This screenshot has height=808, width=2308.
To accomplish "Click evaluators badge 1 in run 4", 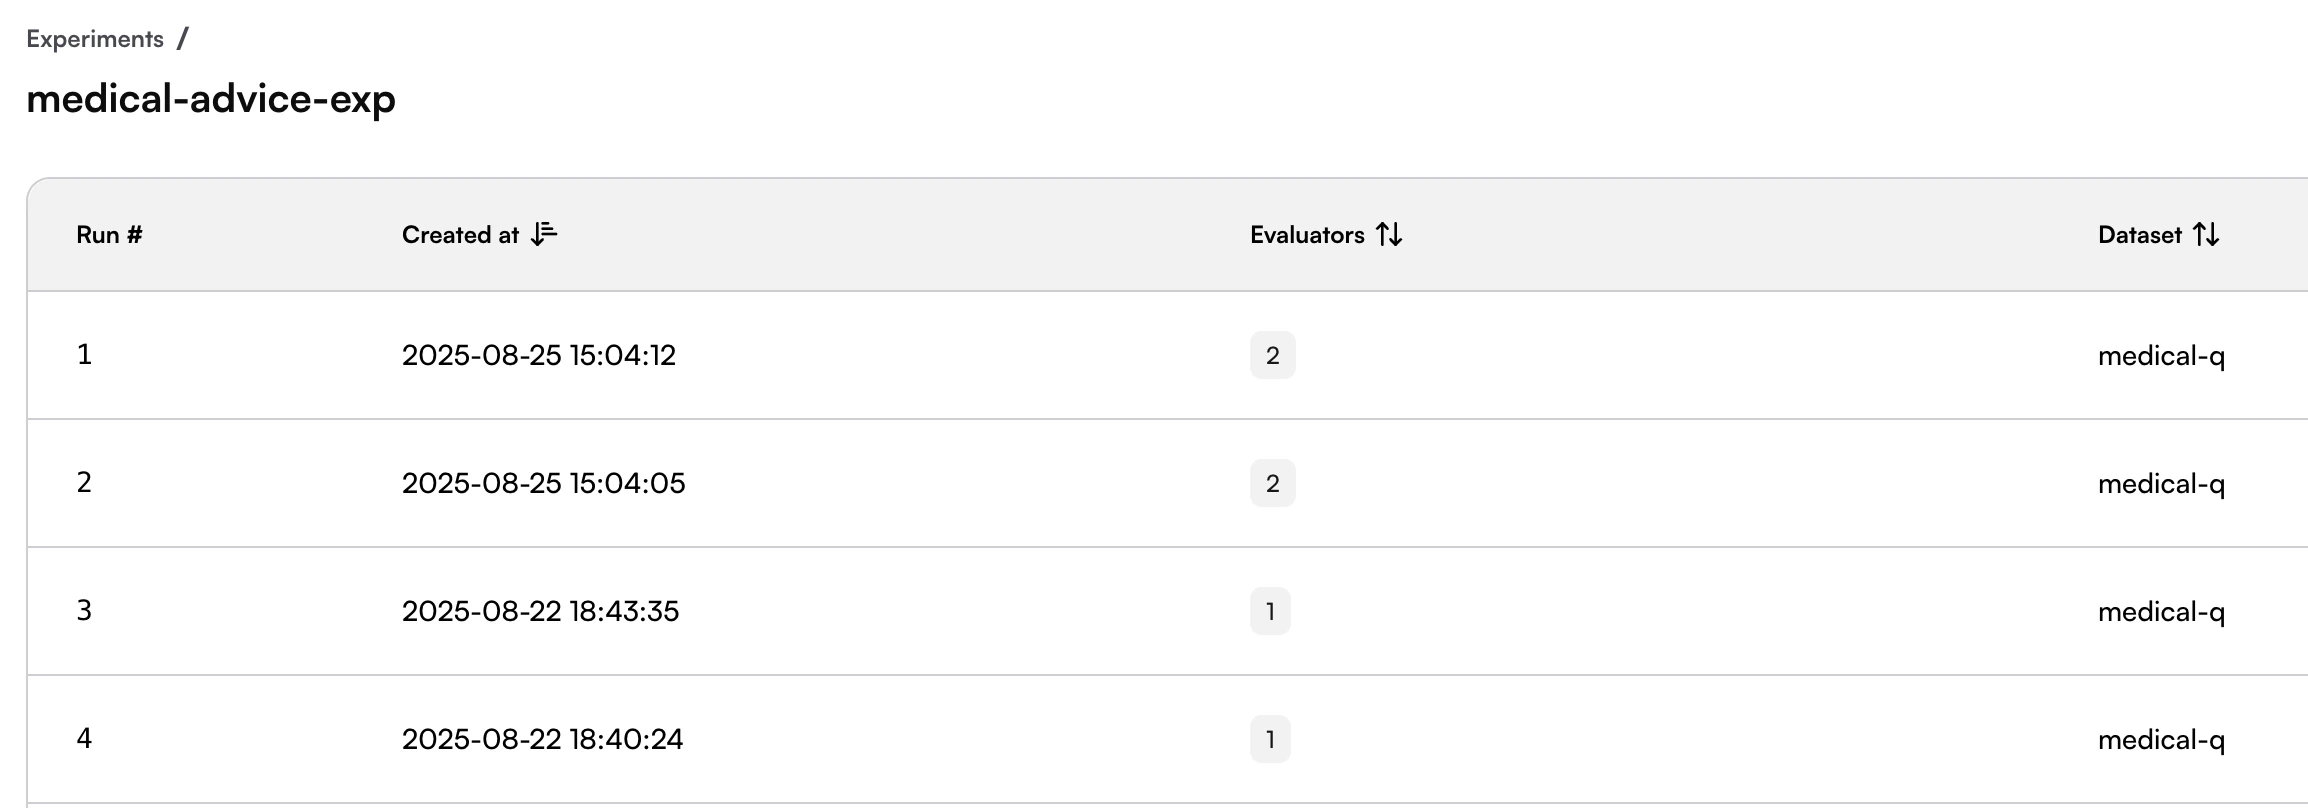I will click(x=1270, y=739).
